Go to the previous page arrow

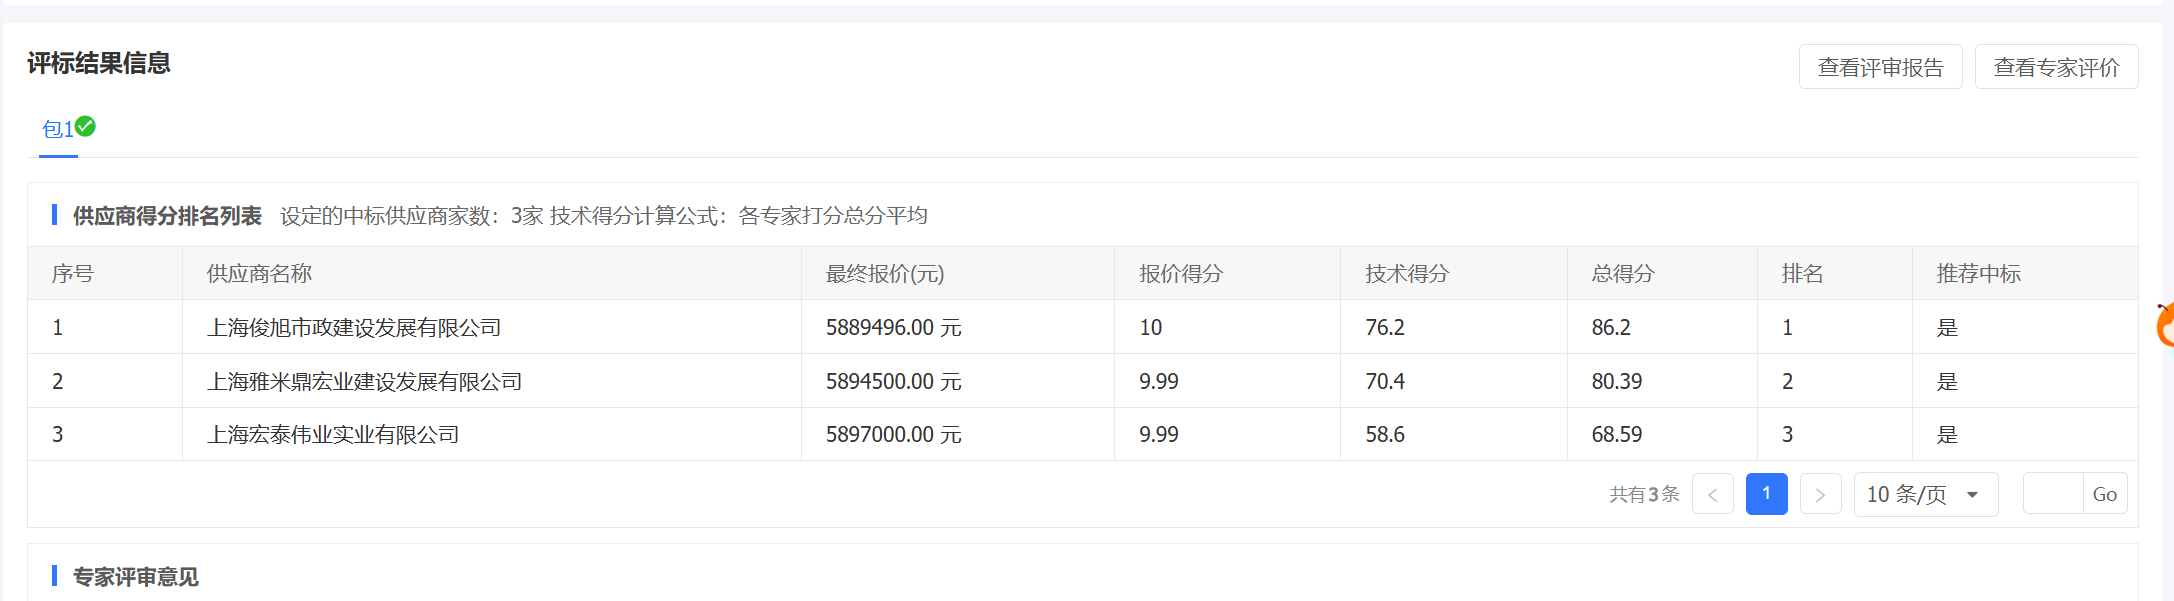pyautogui.click(x=1712, y=494)
